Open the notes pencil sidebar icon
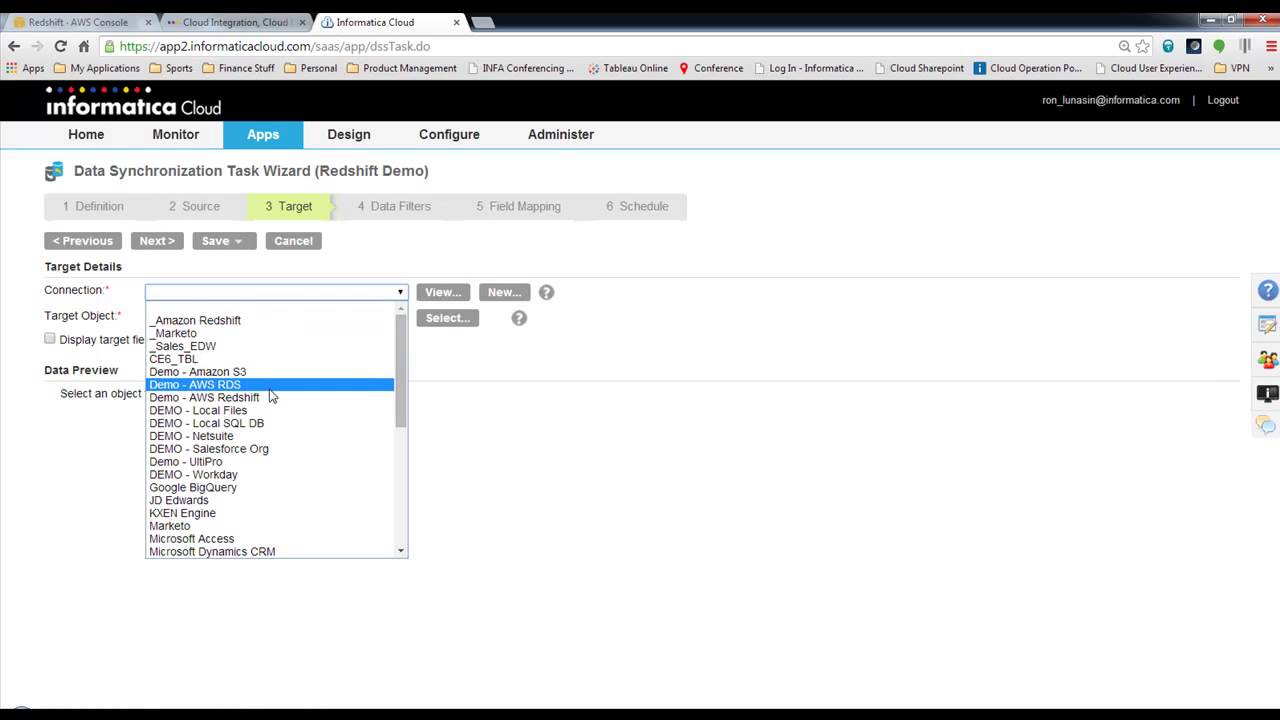 point(1267,325)
